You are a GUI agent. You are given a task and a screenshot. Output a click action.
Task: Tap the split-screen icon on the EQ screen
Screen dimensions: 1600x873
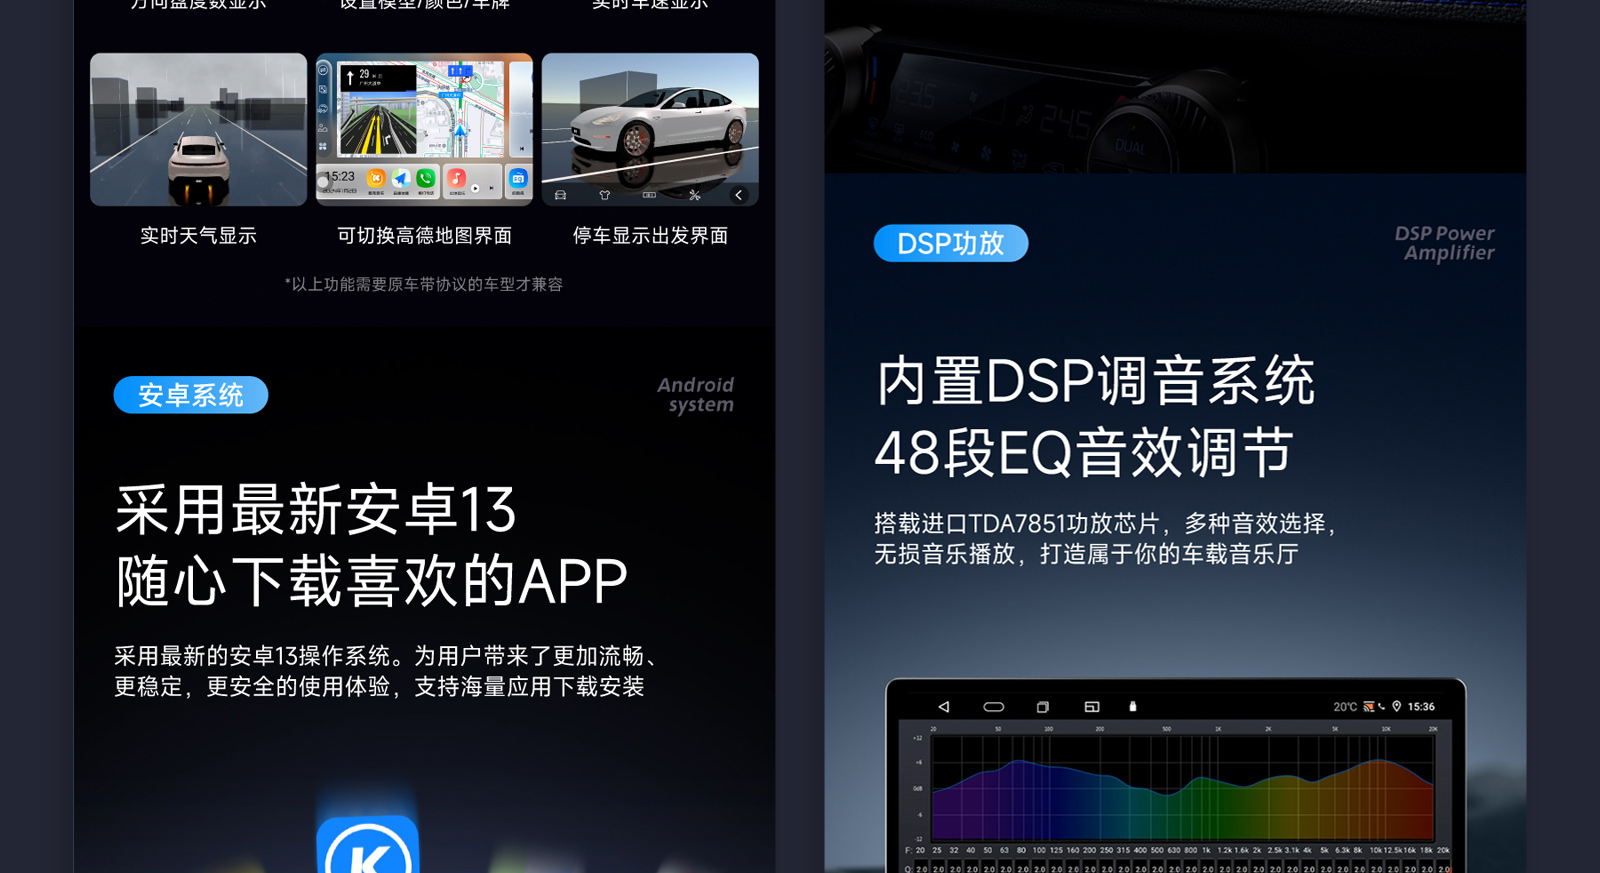(x=1091, y=707)
